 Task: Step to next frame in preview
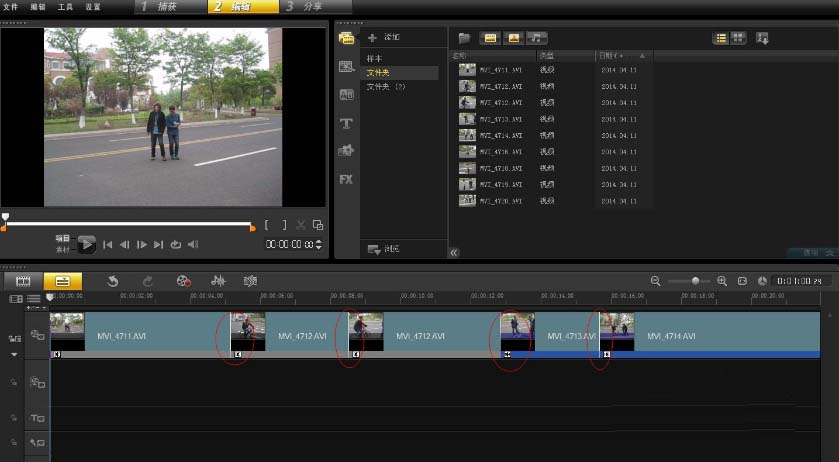142,245
